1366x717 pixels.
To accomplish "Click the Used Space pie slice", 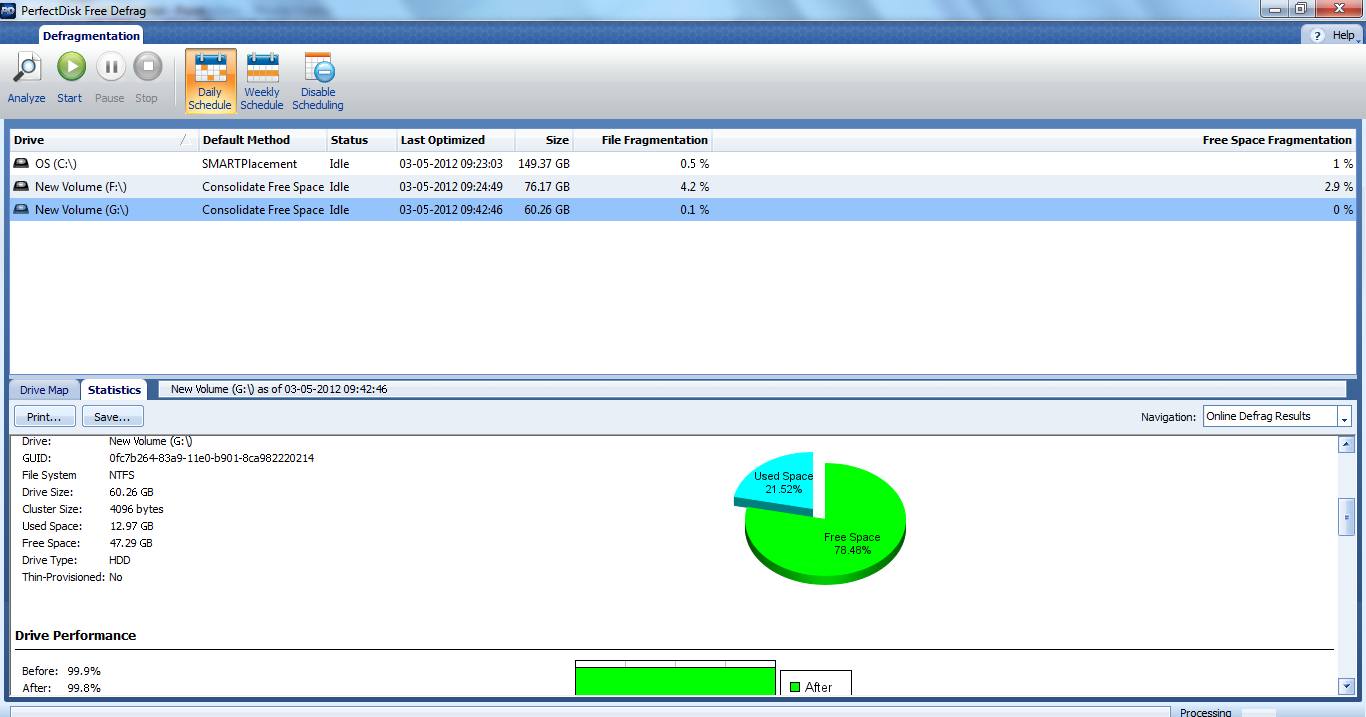I will 780,483.
